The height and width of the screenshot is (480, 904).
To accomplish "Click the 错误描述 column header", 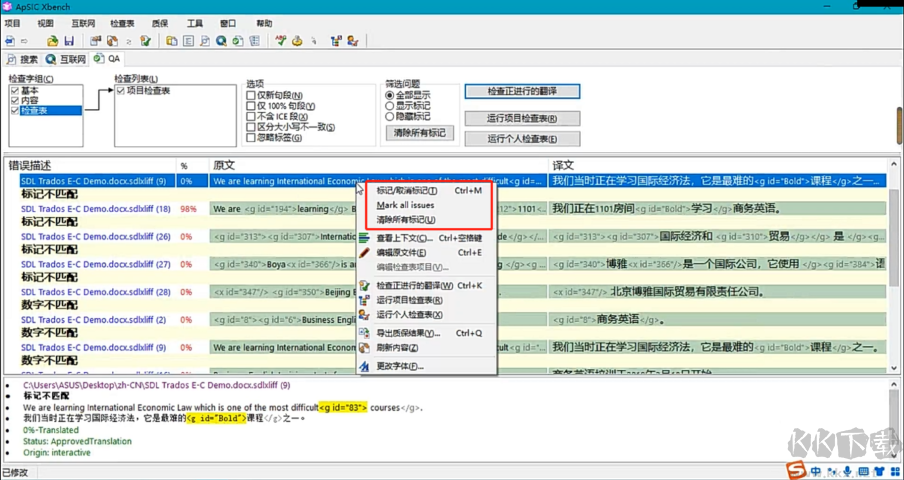I will (89, 165).
